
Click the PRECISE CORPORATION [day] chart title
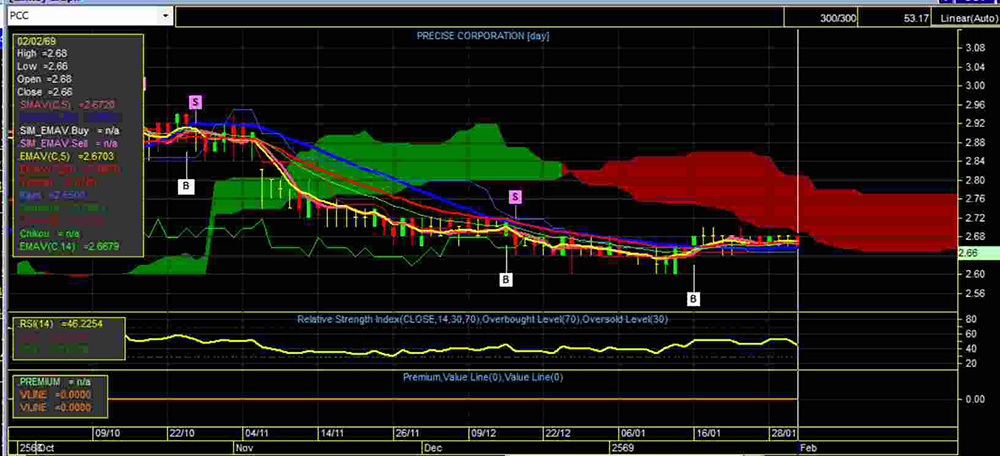483,36
